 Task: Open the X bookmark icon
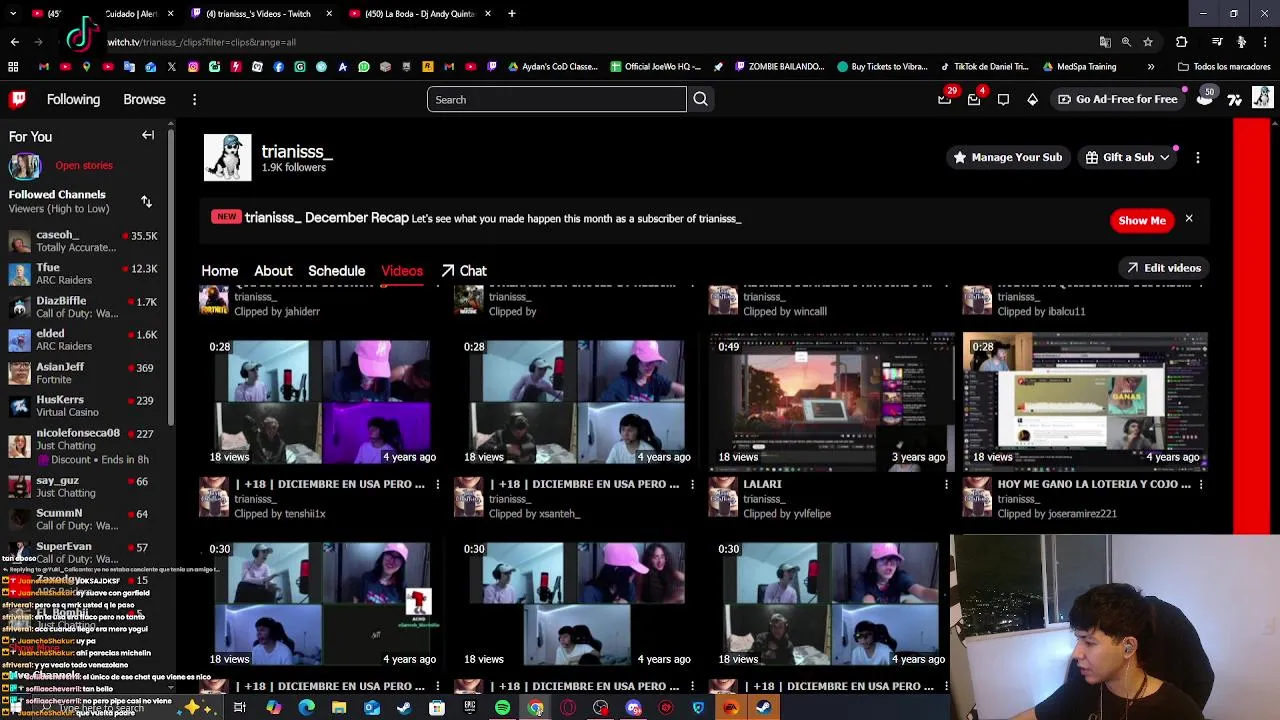click(x=172, y=67)
